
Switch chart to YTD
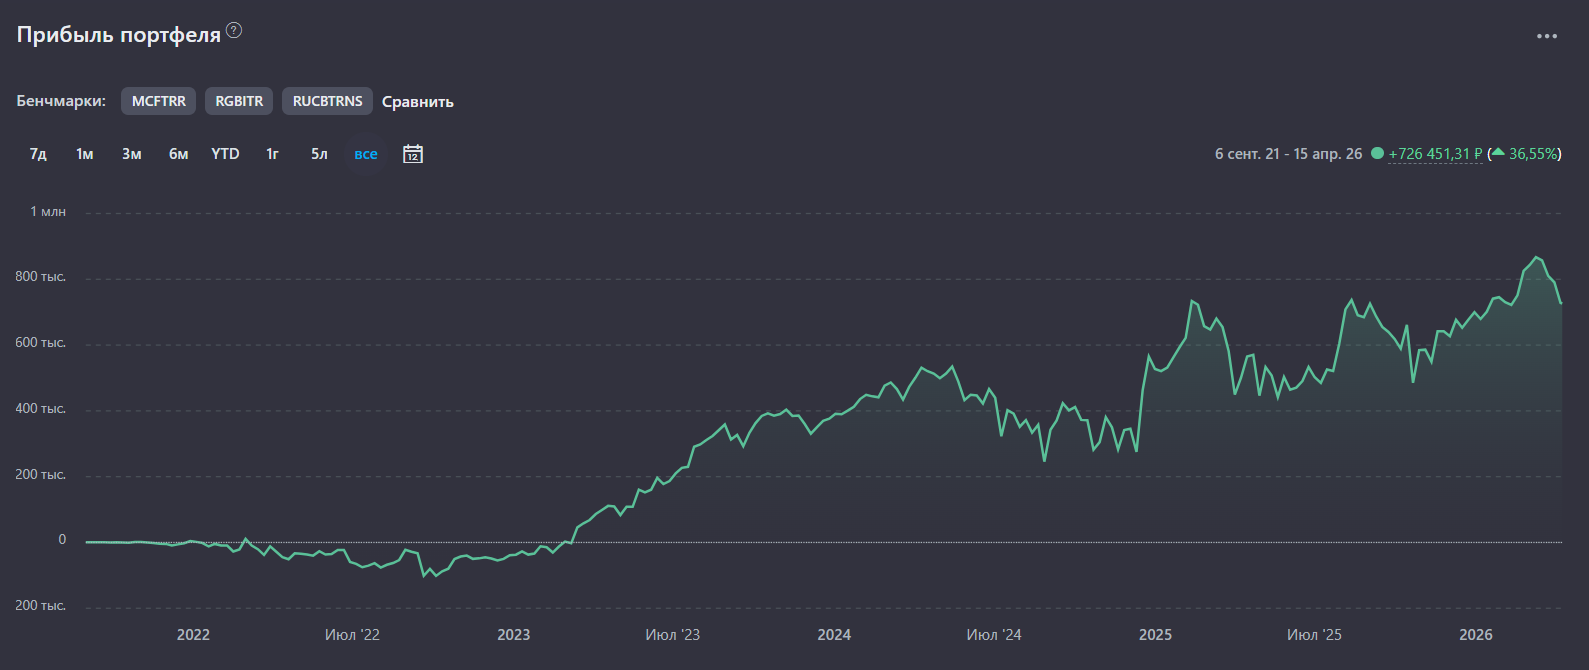(225, 154)
